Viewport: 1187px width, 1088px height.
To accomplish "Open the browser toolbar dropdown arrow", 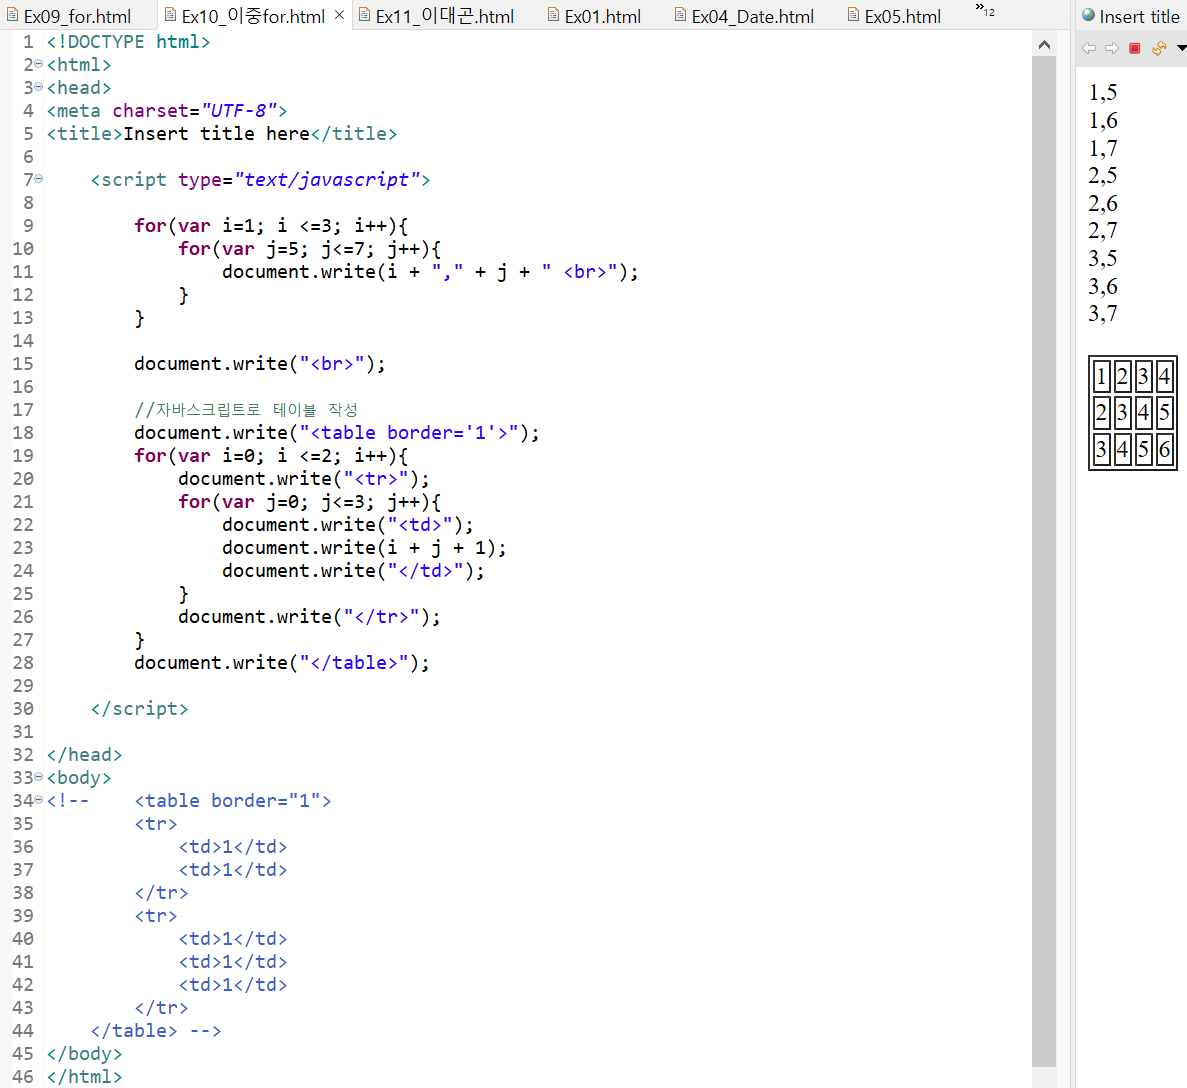I will [1181, 48].
